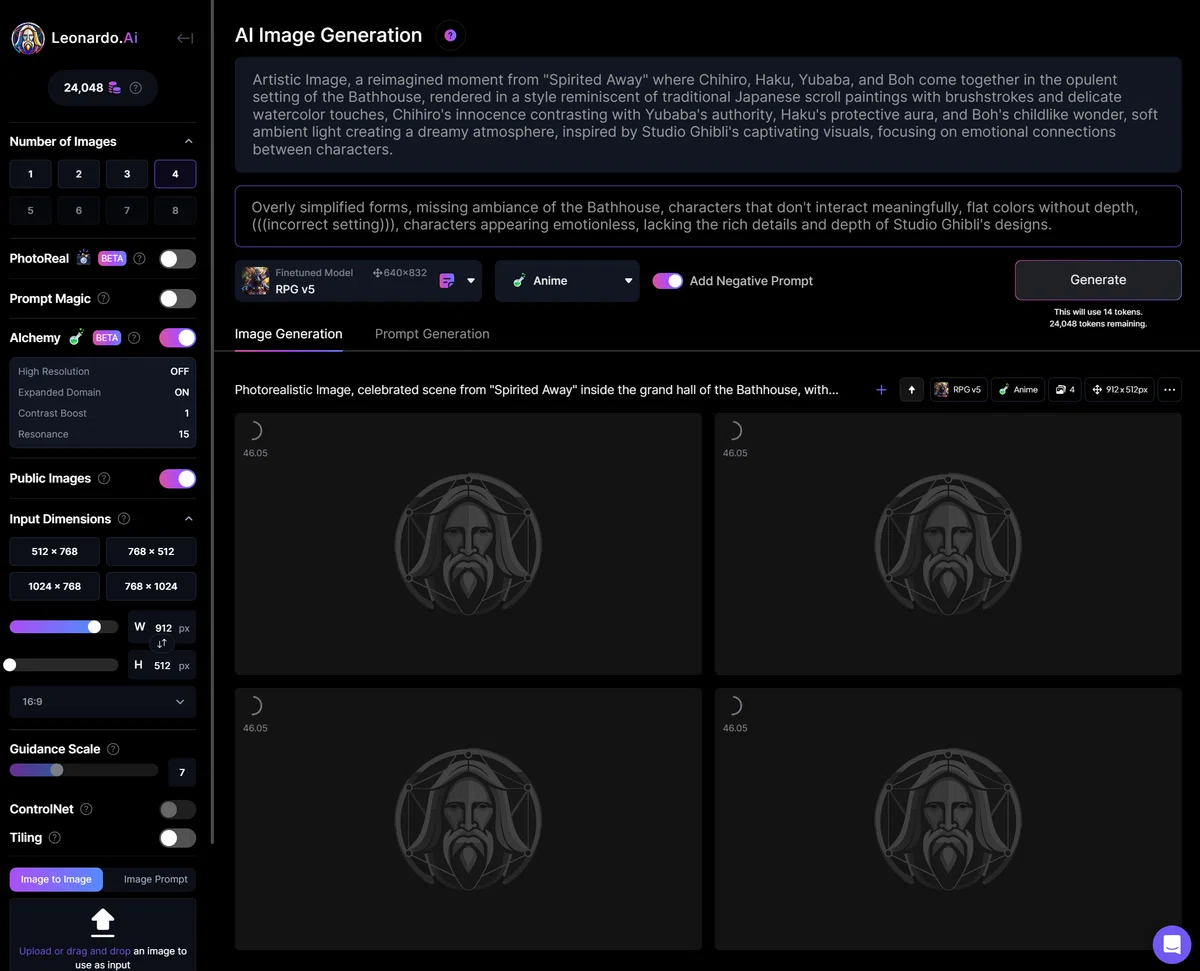Disable the Alchemy toggle
Image resolution: width=1200 pixels, height=971 pixels.
tap(178, 338)
